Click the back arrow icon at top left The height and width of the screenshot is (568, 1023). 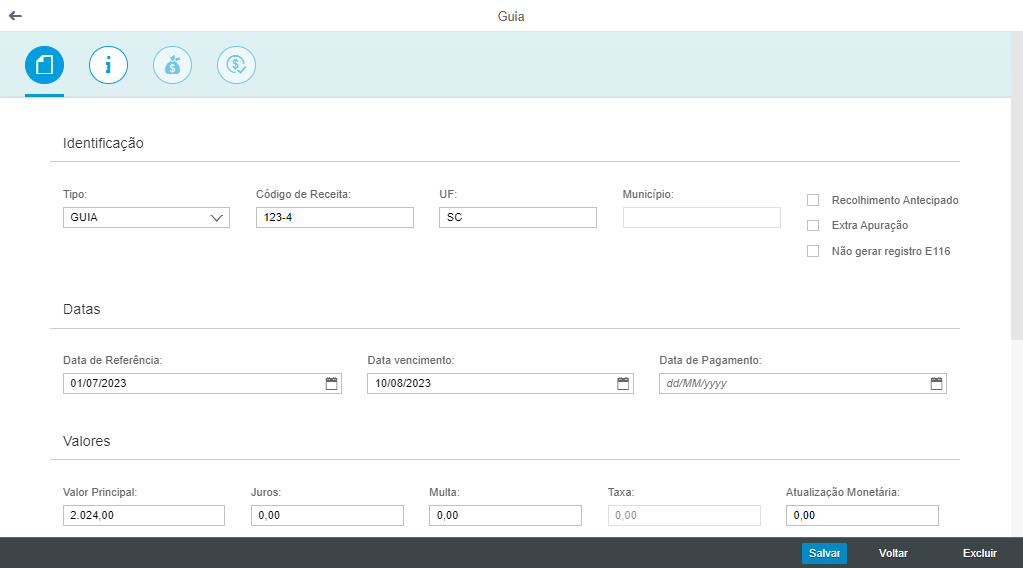tap(15, 16)
